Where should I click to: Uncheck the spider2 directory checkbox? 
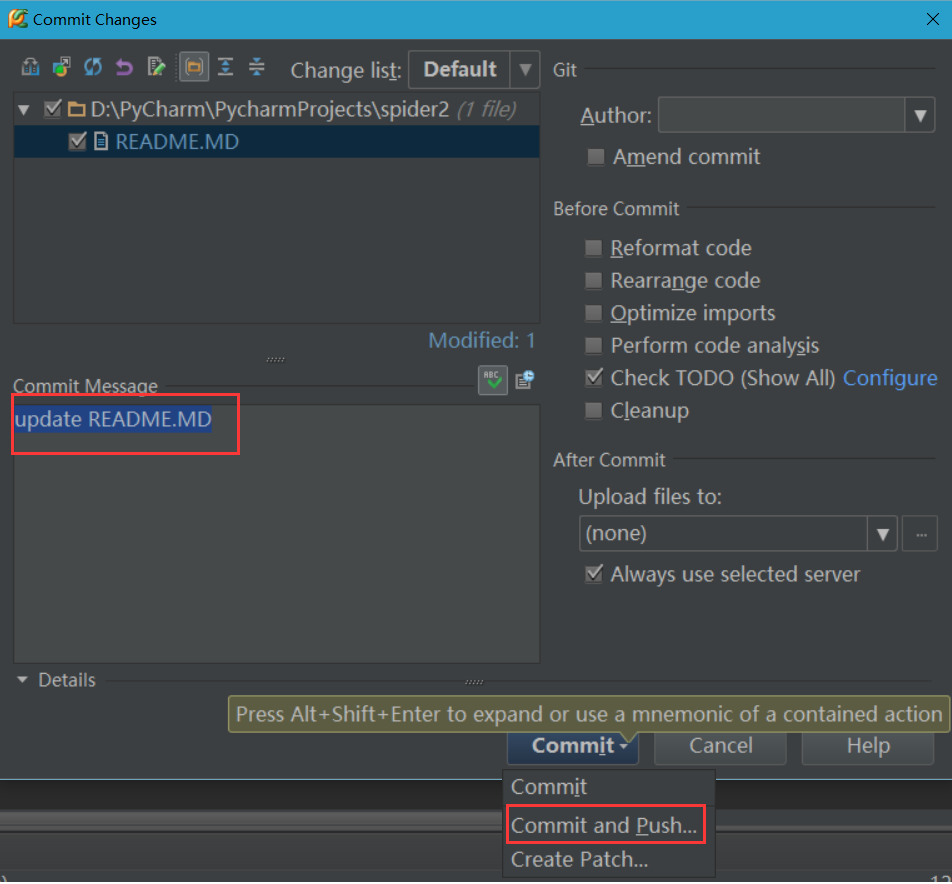coord(53,109)
